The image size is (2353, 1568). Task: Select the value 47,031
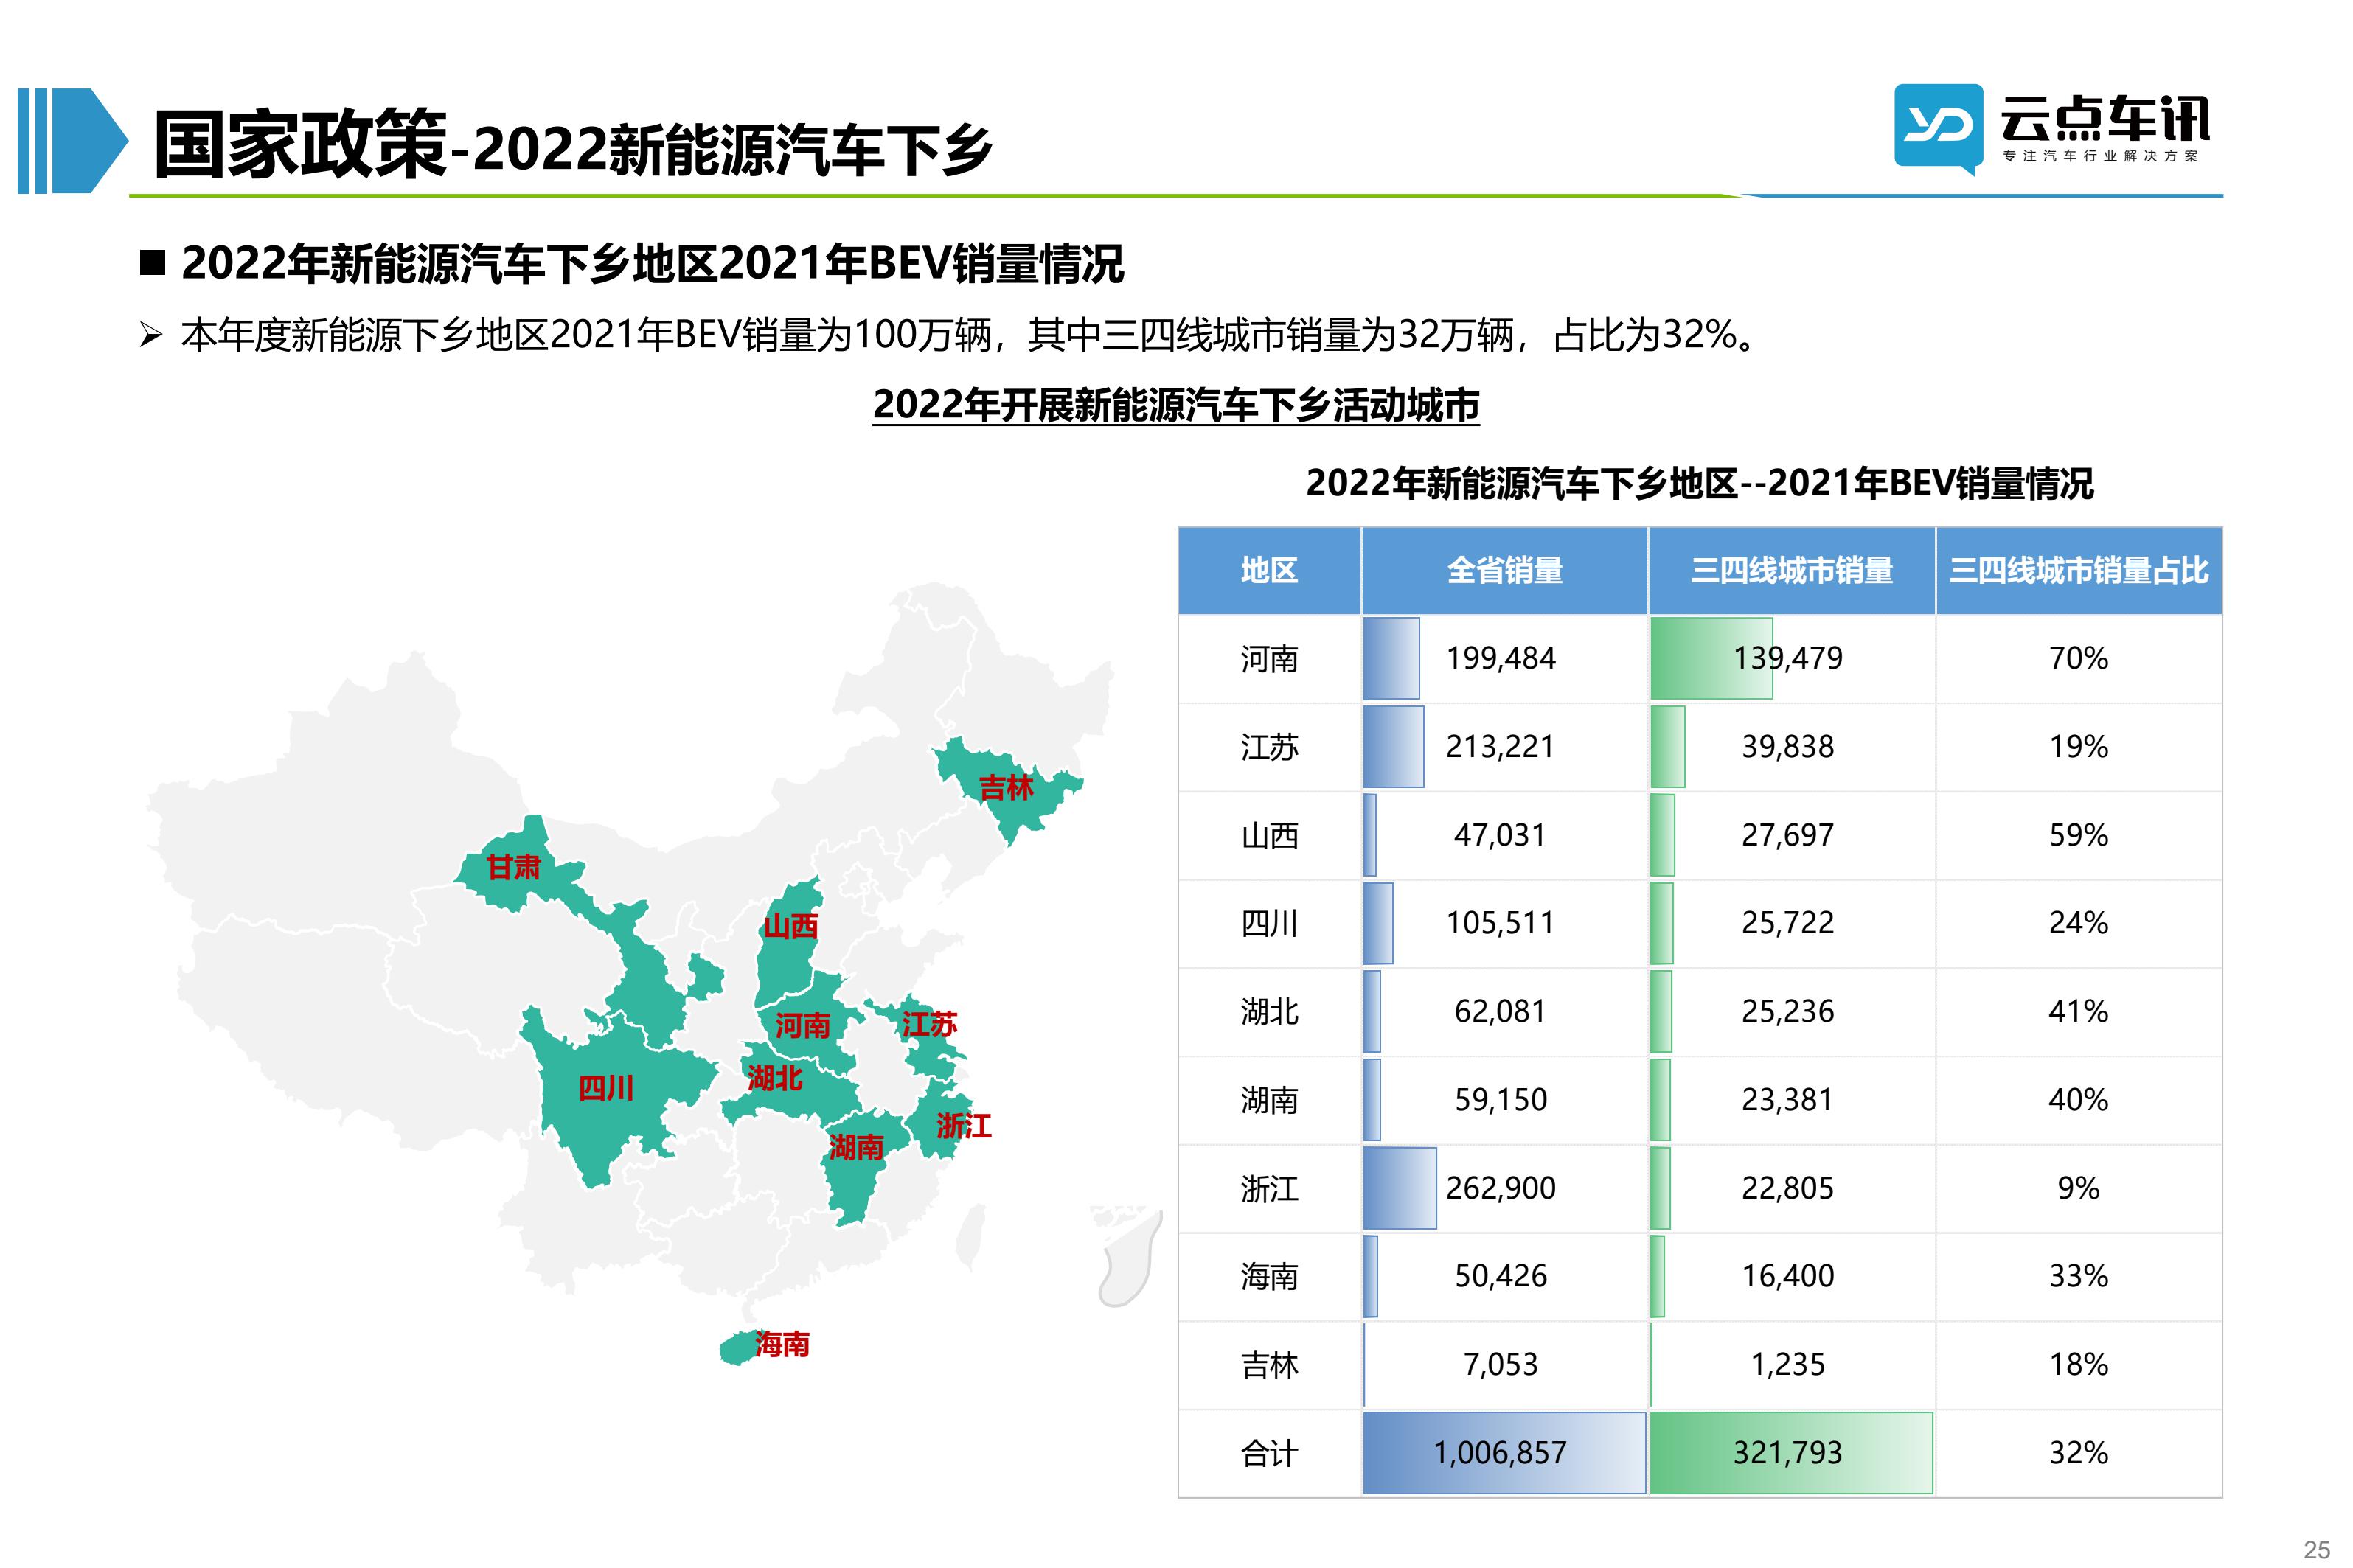point(1500,835)
